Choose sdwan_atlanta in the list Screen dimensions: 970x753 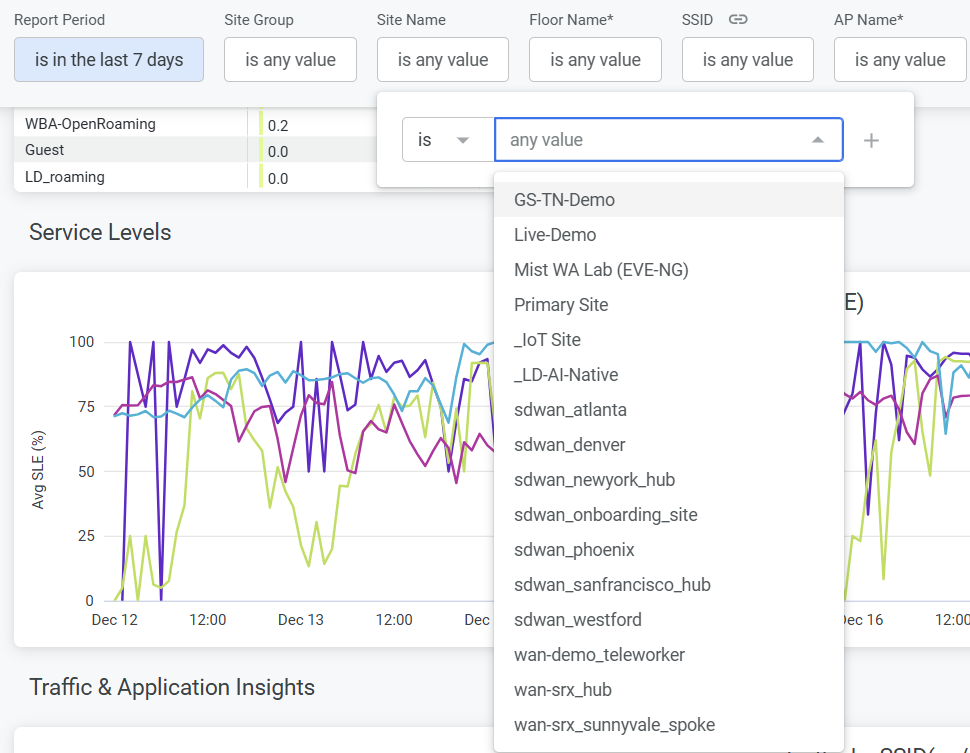tap(570, 410)
